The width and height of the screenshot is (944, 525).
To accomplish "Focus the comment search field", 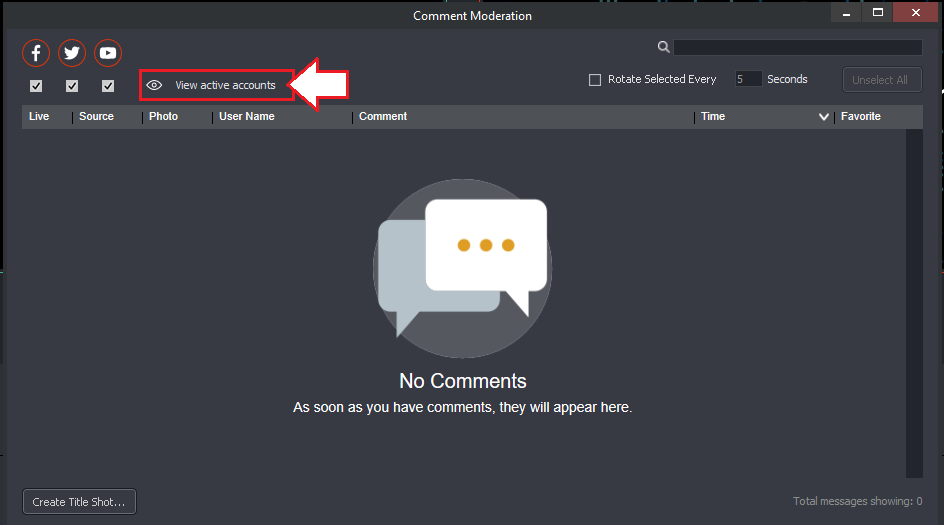I will [798, 47].
